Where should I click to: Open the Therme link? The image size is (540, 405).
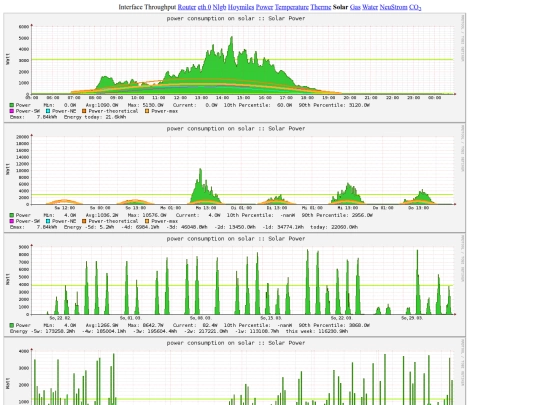[321, 7]
